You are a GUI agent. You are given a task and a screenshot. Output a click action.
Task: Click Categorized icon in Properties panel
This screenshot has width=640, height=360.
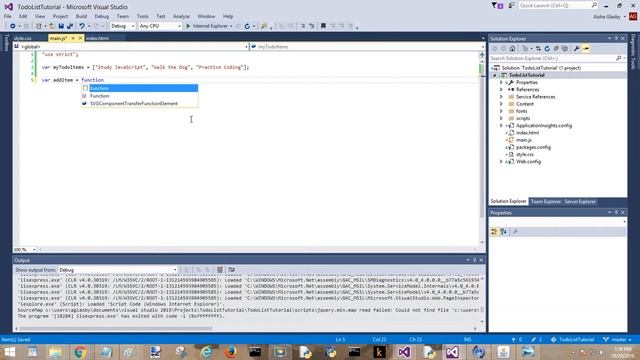[x=494, y=232]
